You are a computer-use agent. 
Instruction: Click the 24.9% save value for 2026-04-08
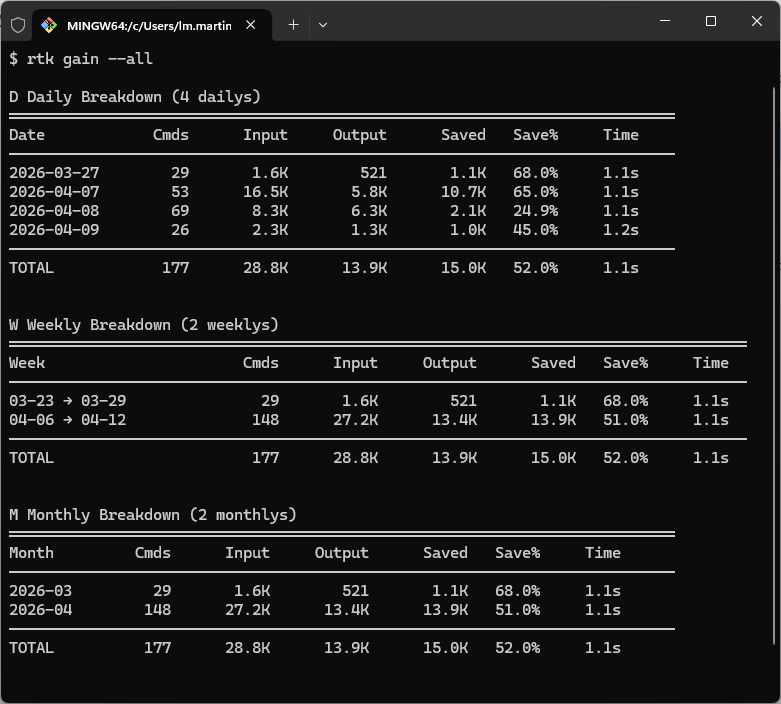point(535,211)
